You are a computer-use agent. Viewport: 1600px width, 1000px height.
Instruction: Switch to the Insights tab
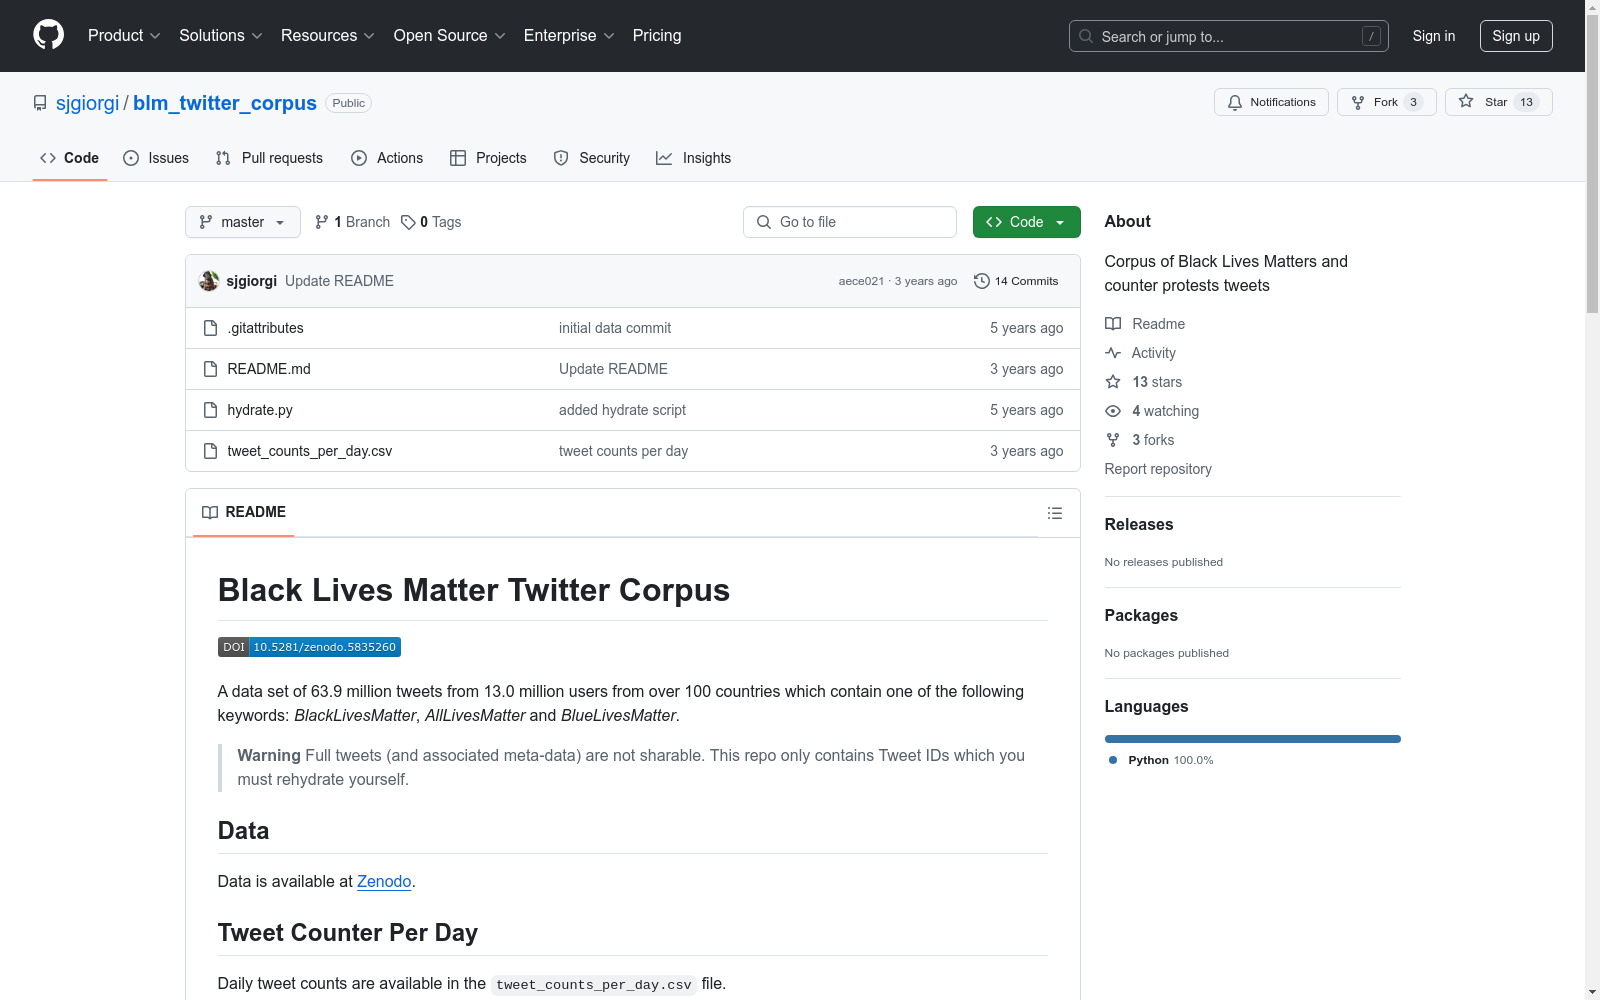[694, 158]
